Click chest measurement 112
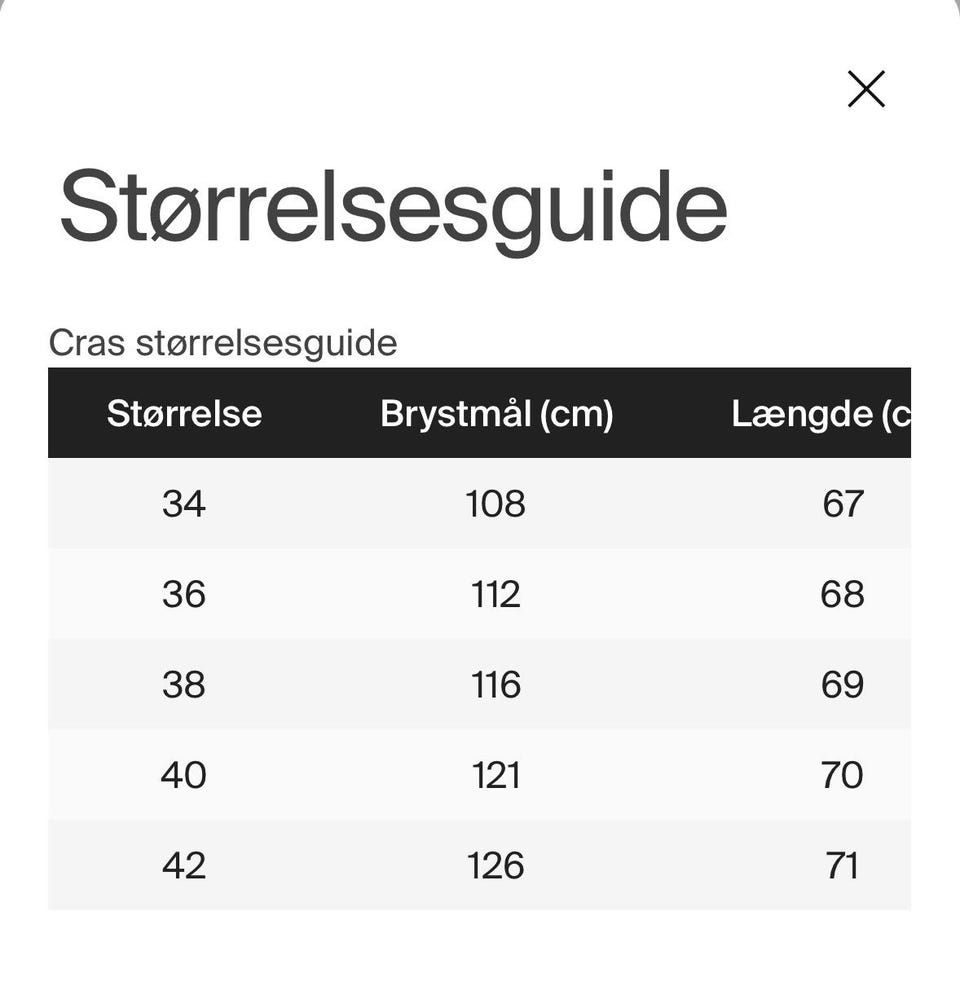The width and height of the screenshot is (960, 986). click(496, 594)
